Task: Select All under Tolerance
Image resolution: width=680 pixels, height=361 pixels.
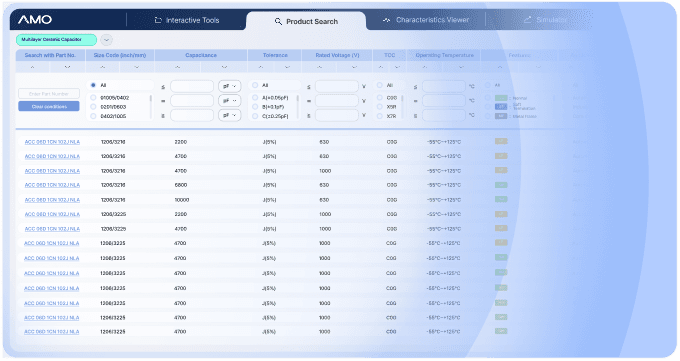Action: pyautogui.click(x=255, y=85)
